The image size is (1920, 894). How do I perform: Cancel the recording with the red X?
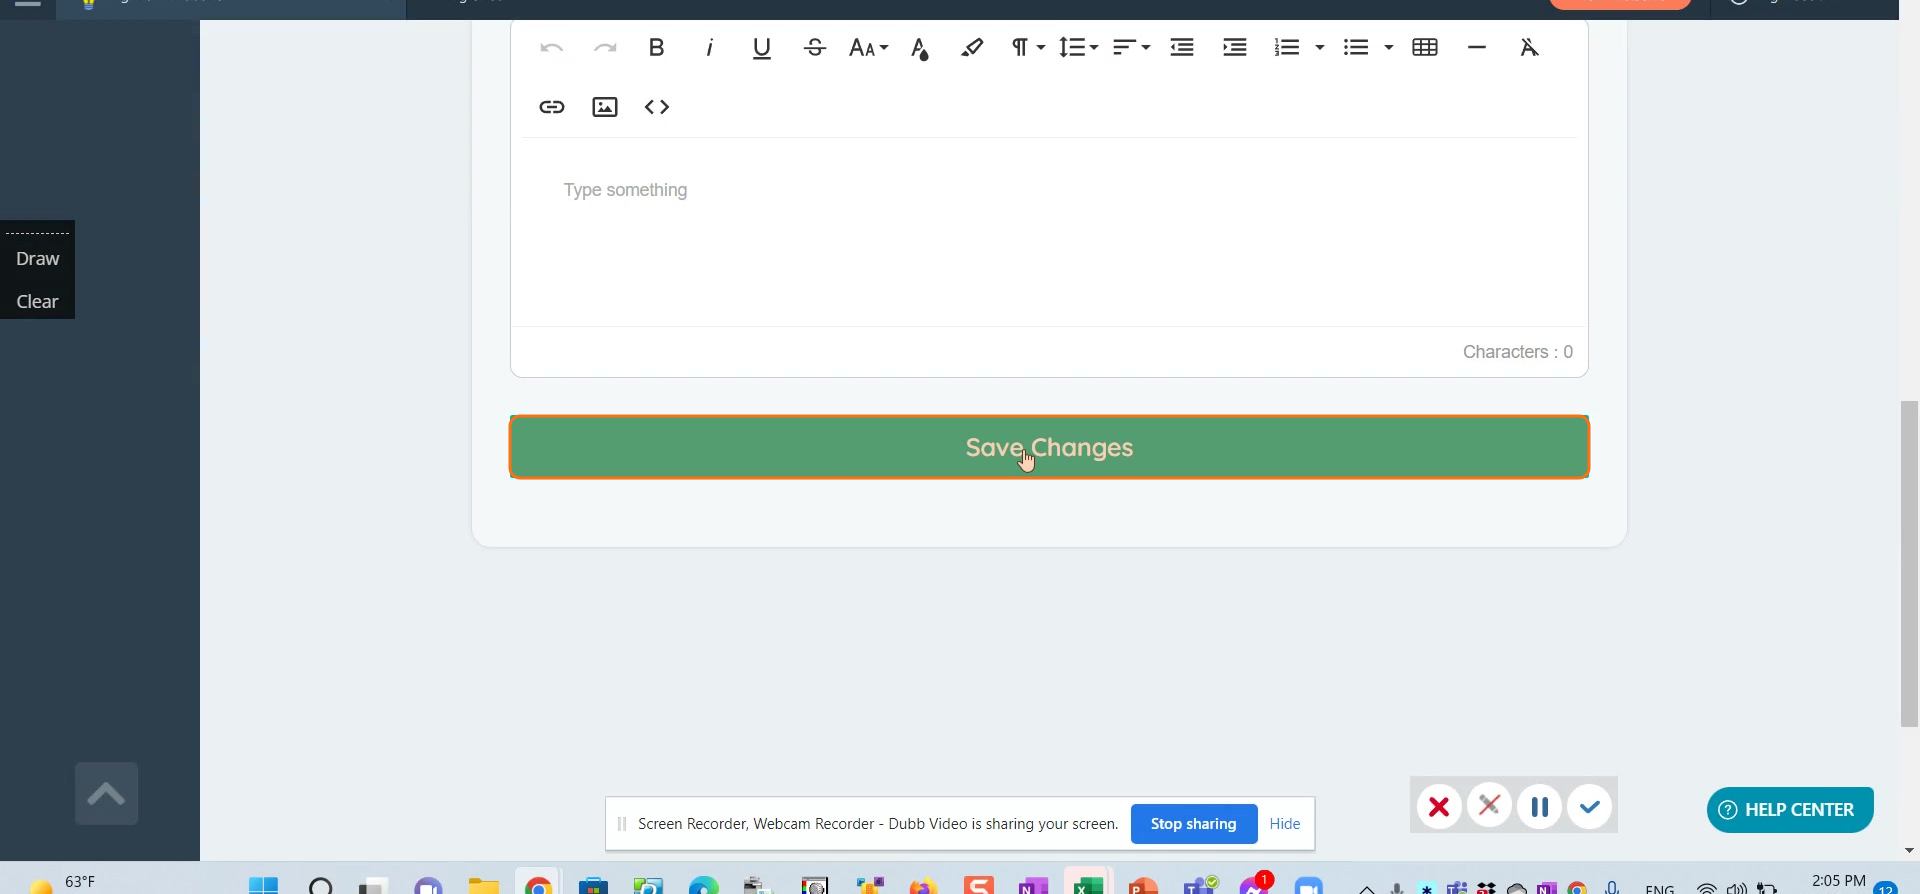[x=1439, y=806]
